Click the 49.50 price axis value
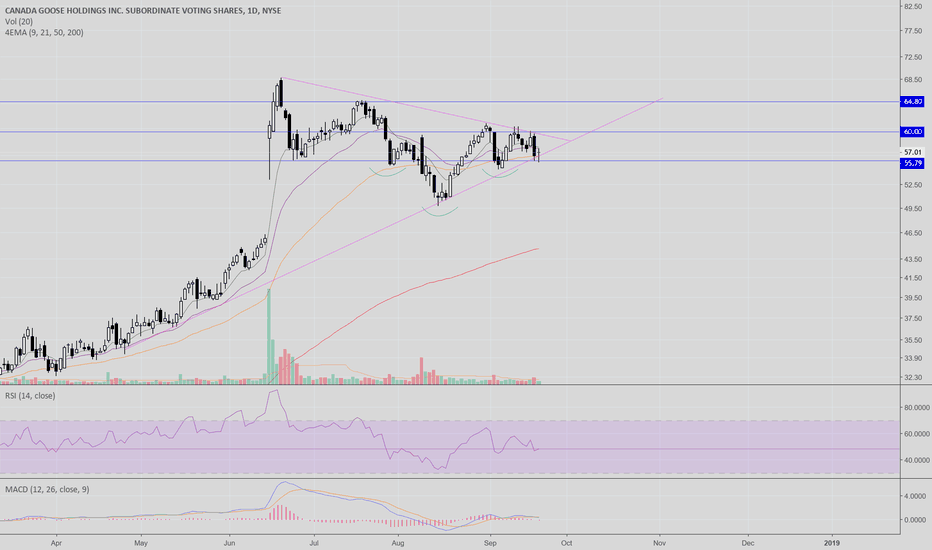 point(912,208)
